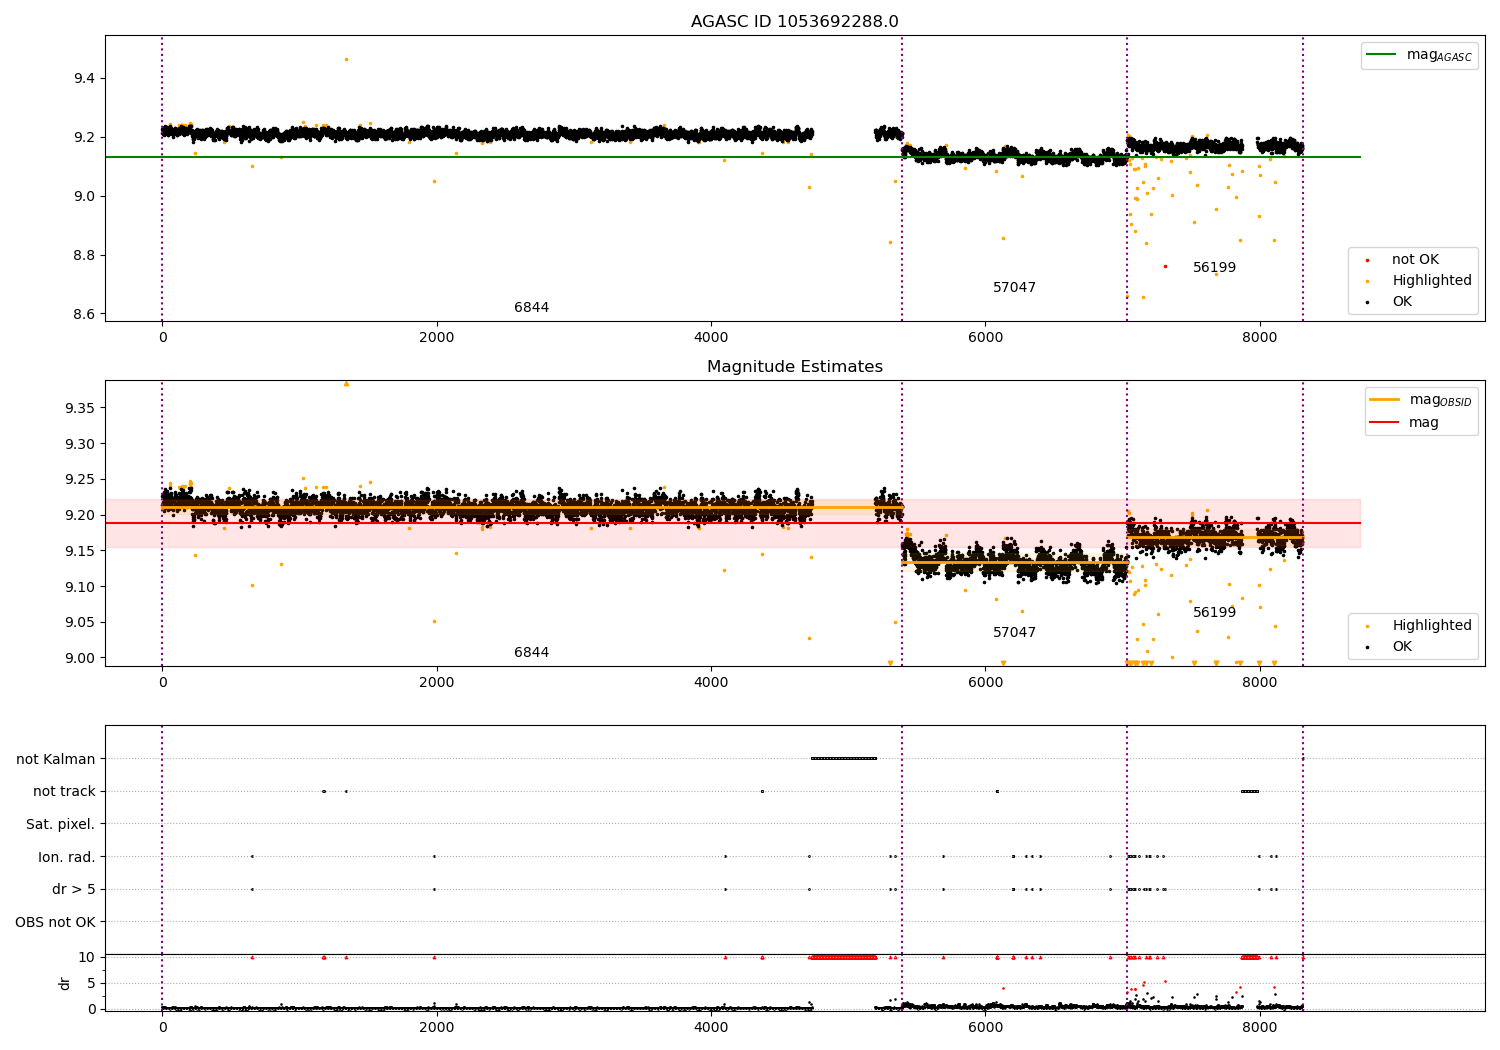The width and height of the screenshot is (1500, 1050).
Task: Click the orange mag OBSID legend line
Action: coord(1385,400)
